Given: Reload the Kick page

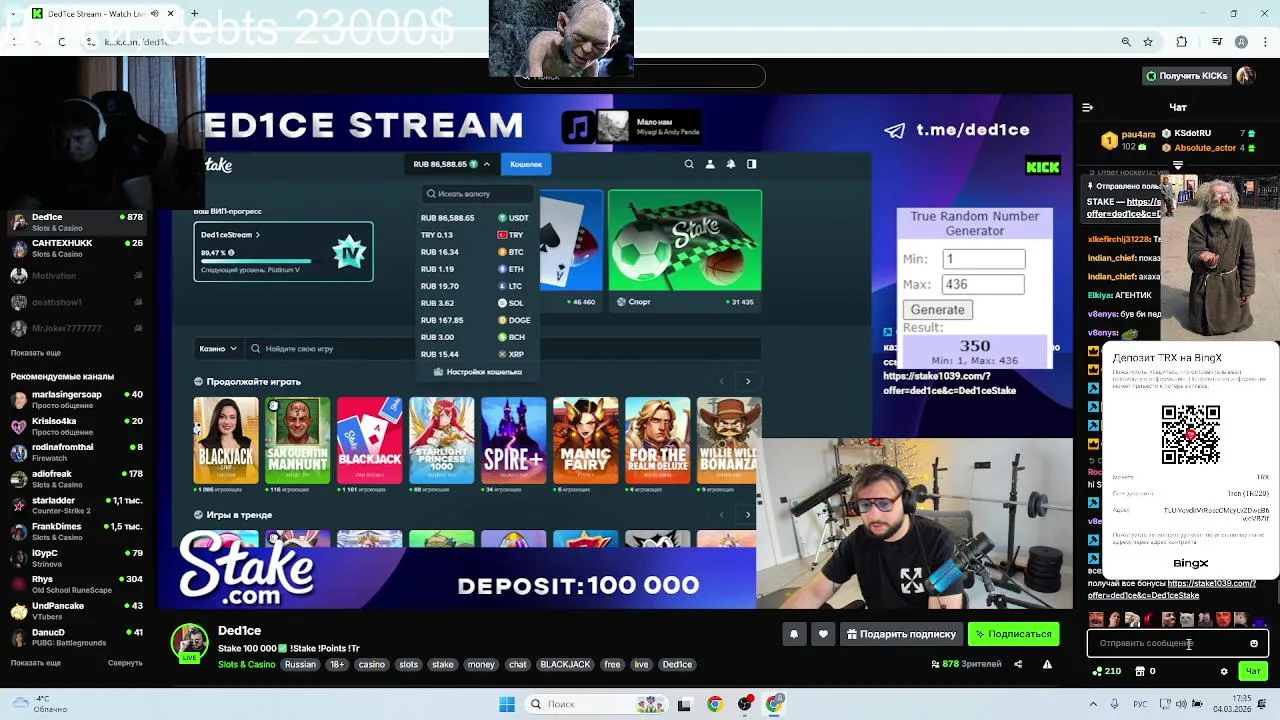Looking at the screenshot, I should (x=61, y=42).
